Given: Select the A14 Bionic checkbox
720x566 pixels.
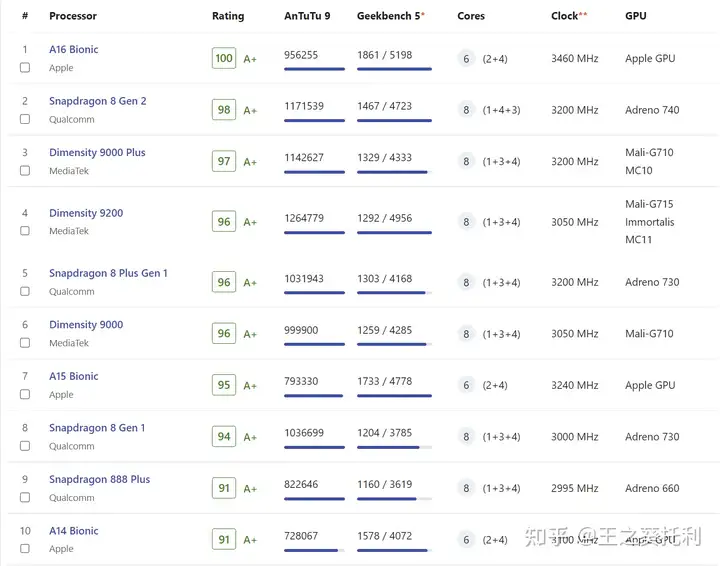Looking at the screenshot, I should [x=25, y=549].
